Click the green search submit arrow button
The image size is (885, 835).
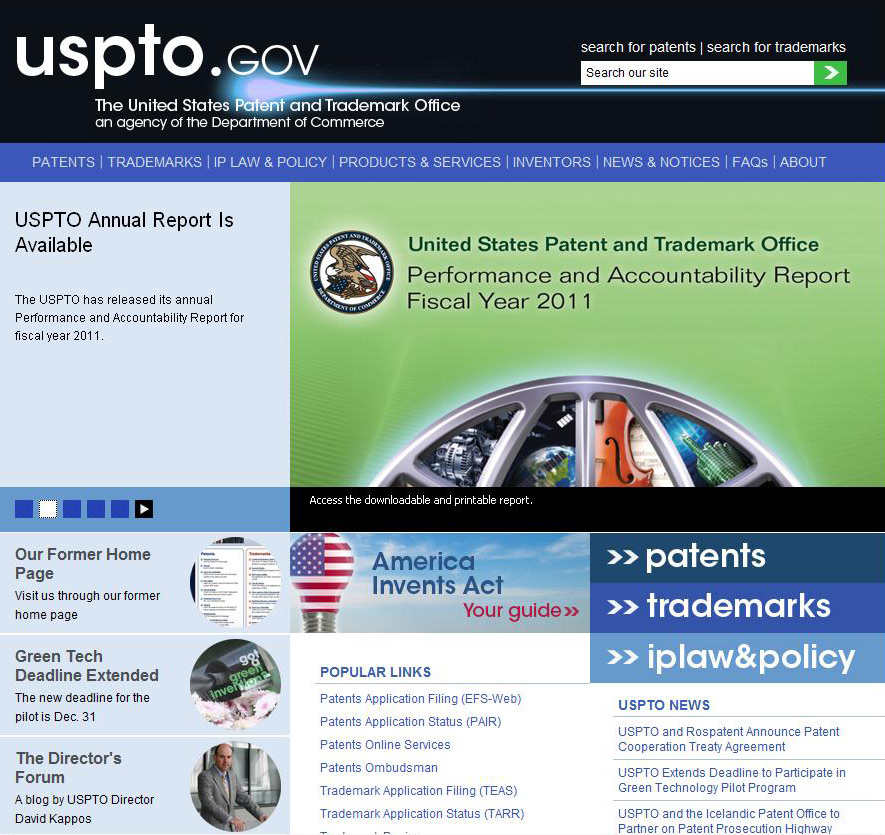point(830,73)
